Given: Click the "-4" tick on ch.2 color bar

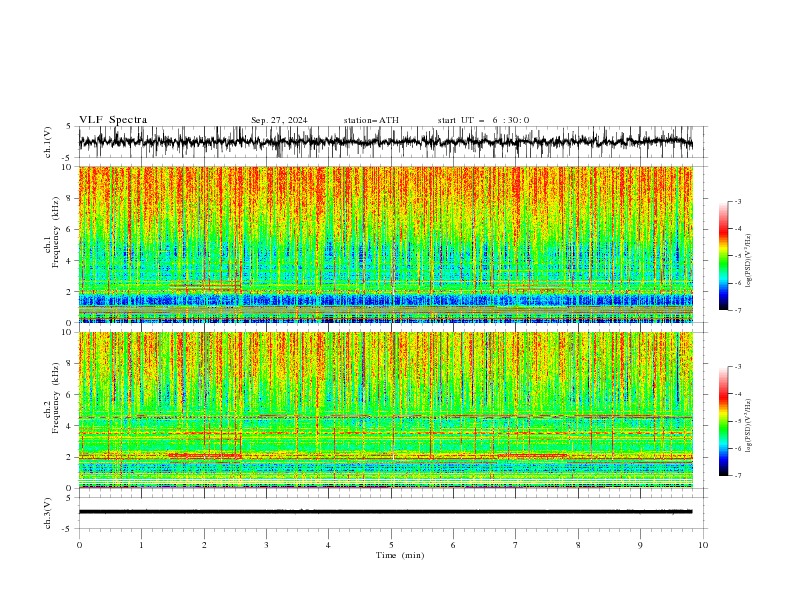Looking at the screenshot, I should 738,394.
